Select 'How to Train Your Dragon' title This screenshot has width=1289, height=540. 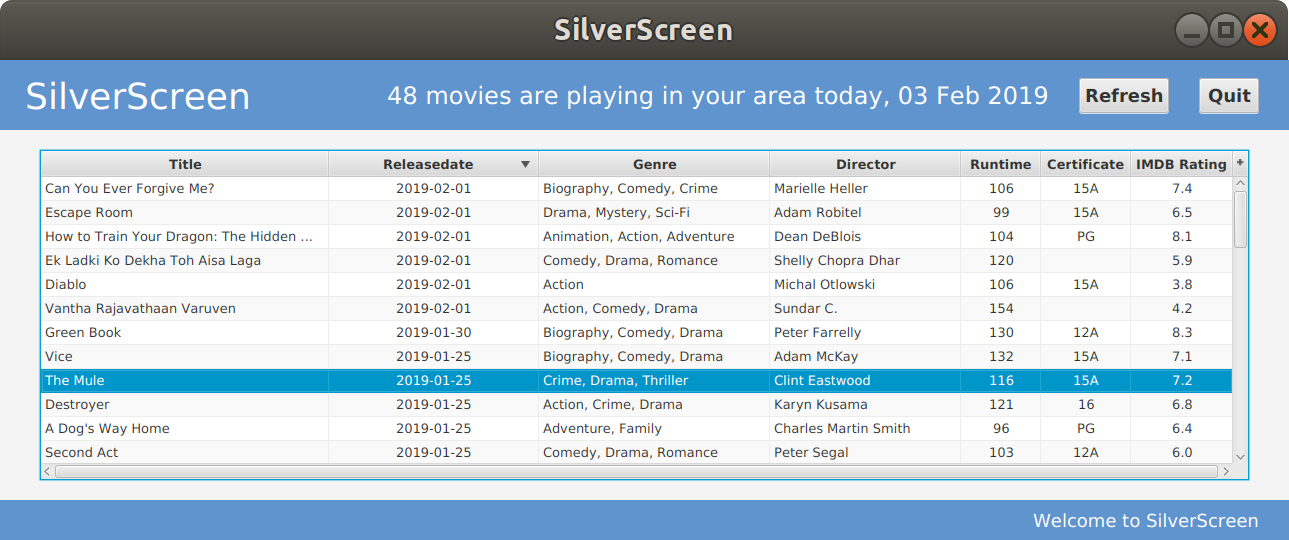point(179,236)
